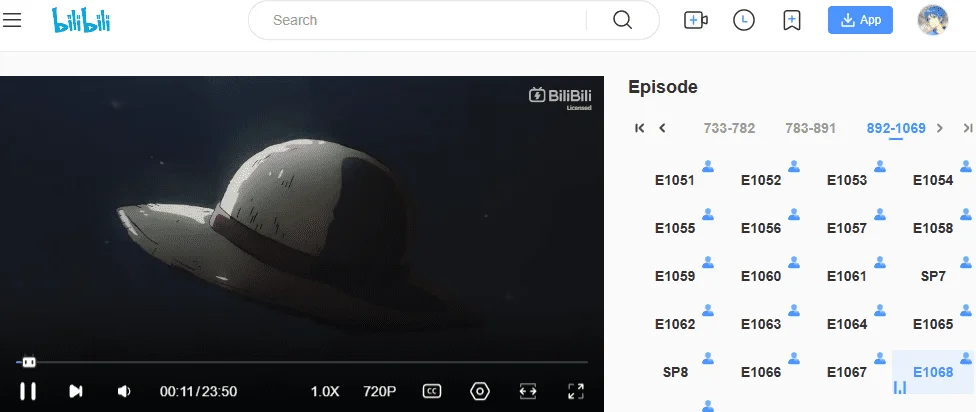The image size is (976, 412).
Task: Select currently playing episode E1068
Action: click(933, 372)
